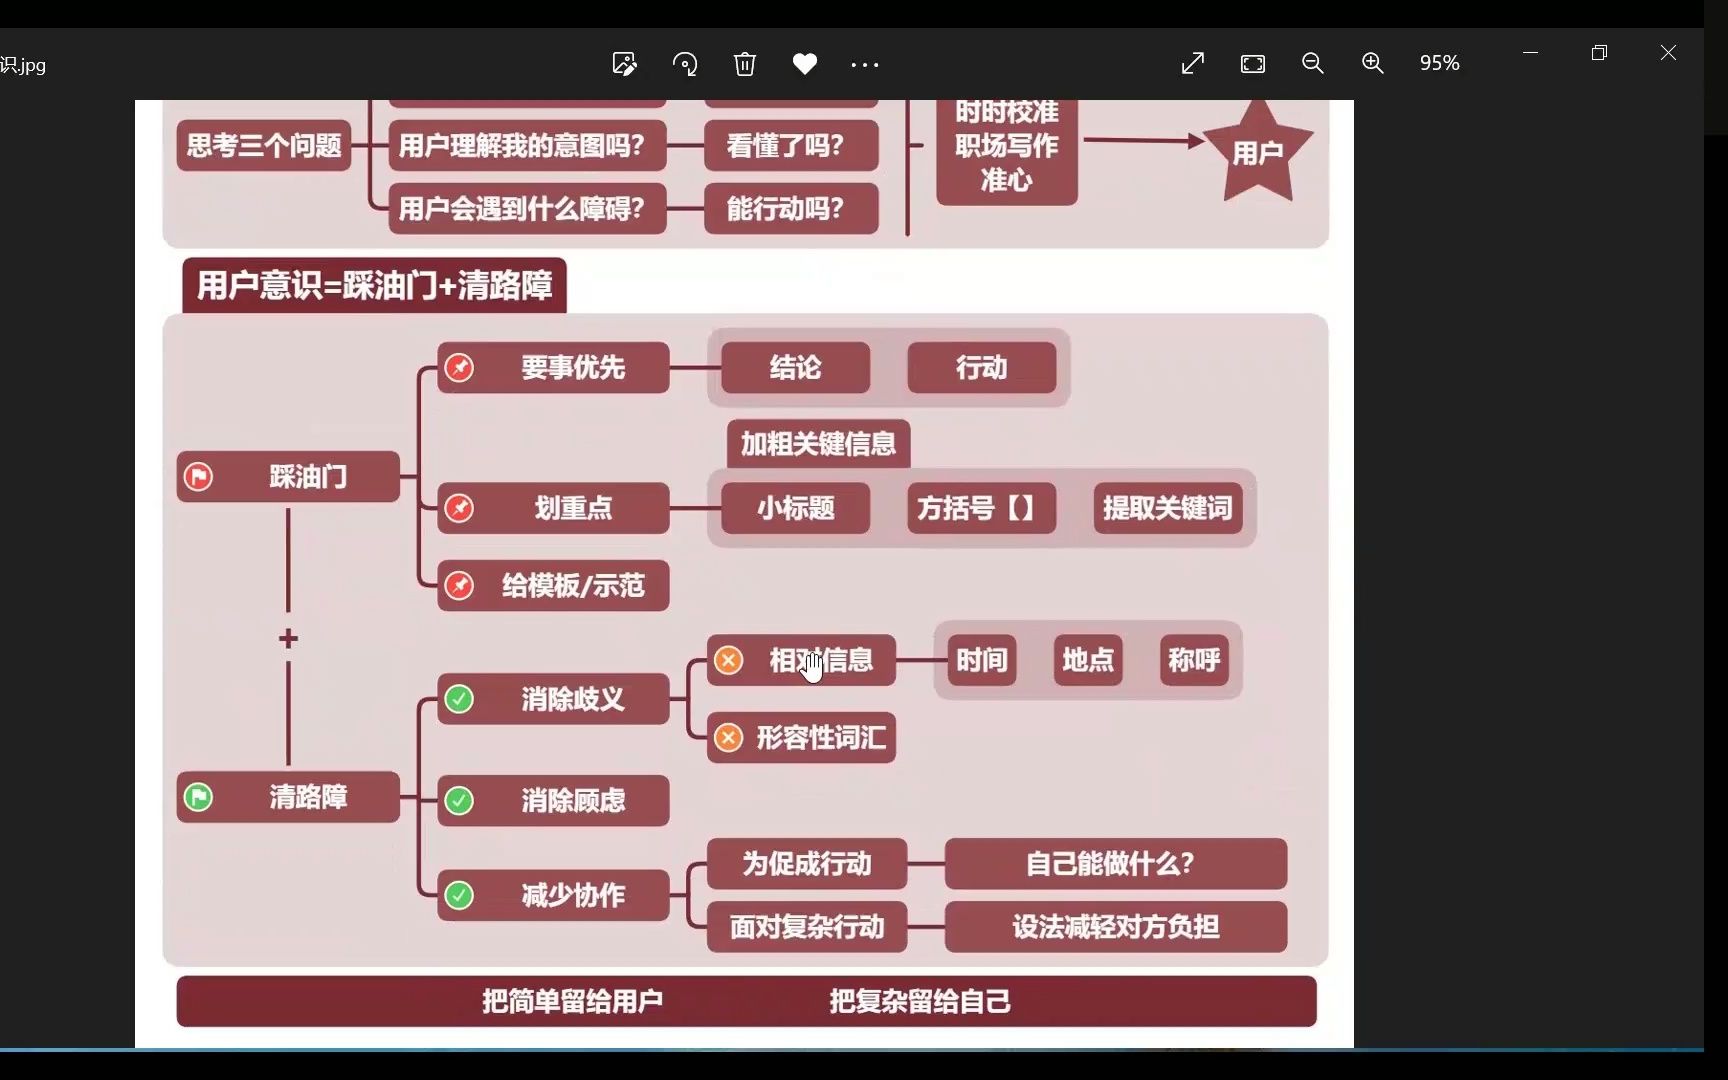Click the pin icon beside 给模板/示范

pyautogui.click(x=459, y=585)
